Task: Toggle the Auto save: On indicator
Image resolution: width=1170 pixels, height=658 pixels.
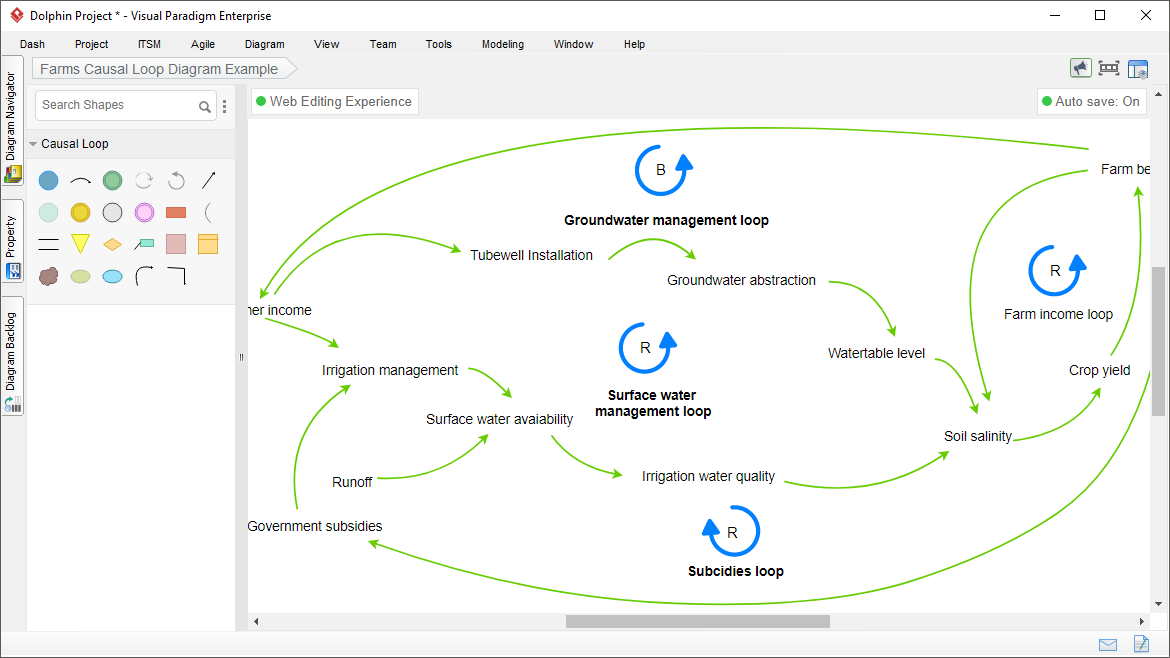Action: pyautogui.click(x=1091, y=101)
